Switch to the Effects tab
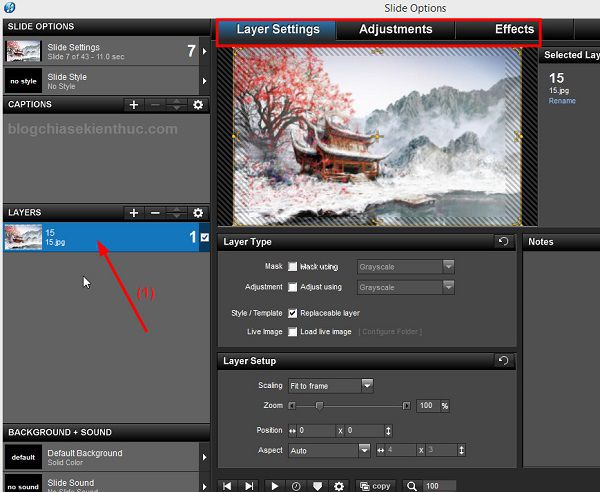This screenshot has width=600, height=492. [x=514, y=29]
